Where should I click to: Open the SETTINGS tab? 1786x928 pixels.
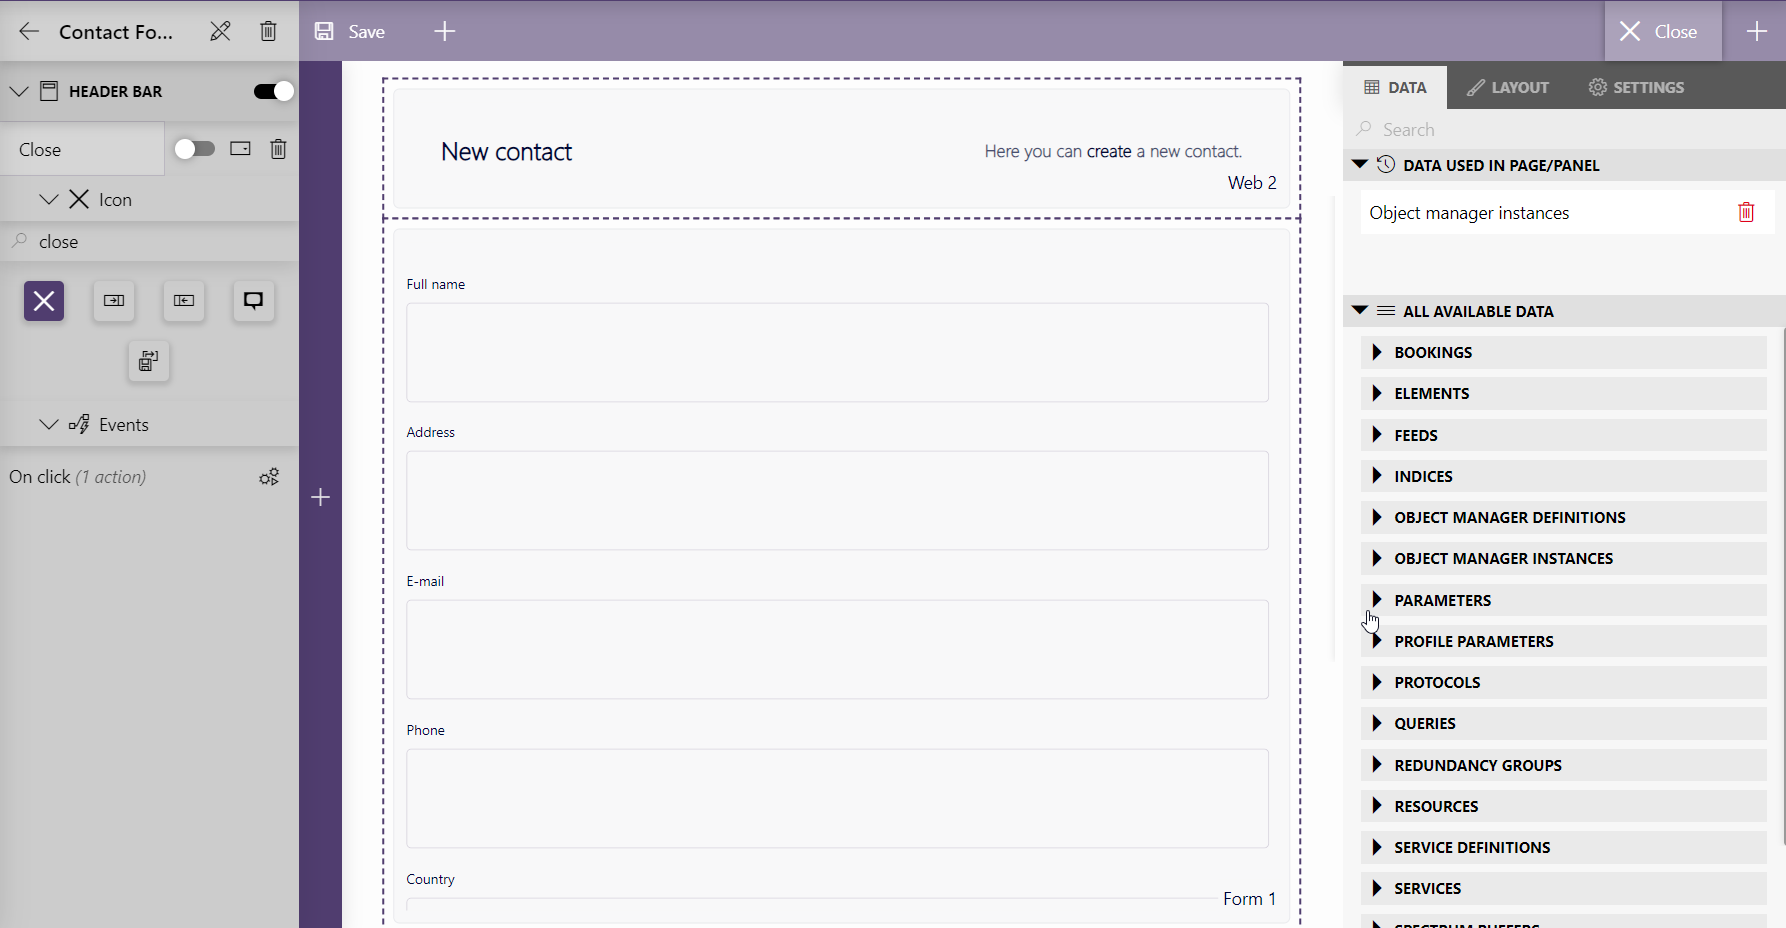[1635, 87]
